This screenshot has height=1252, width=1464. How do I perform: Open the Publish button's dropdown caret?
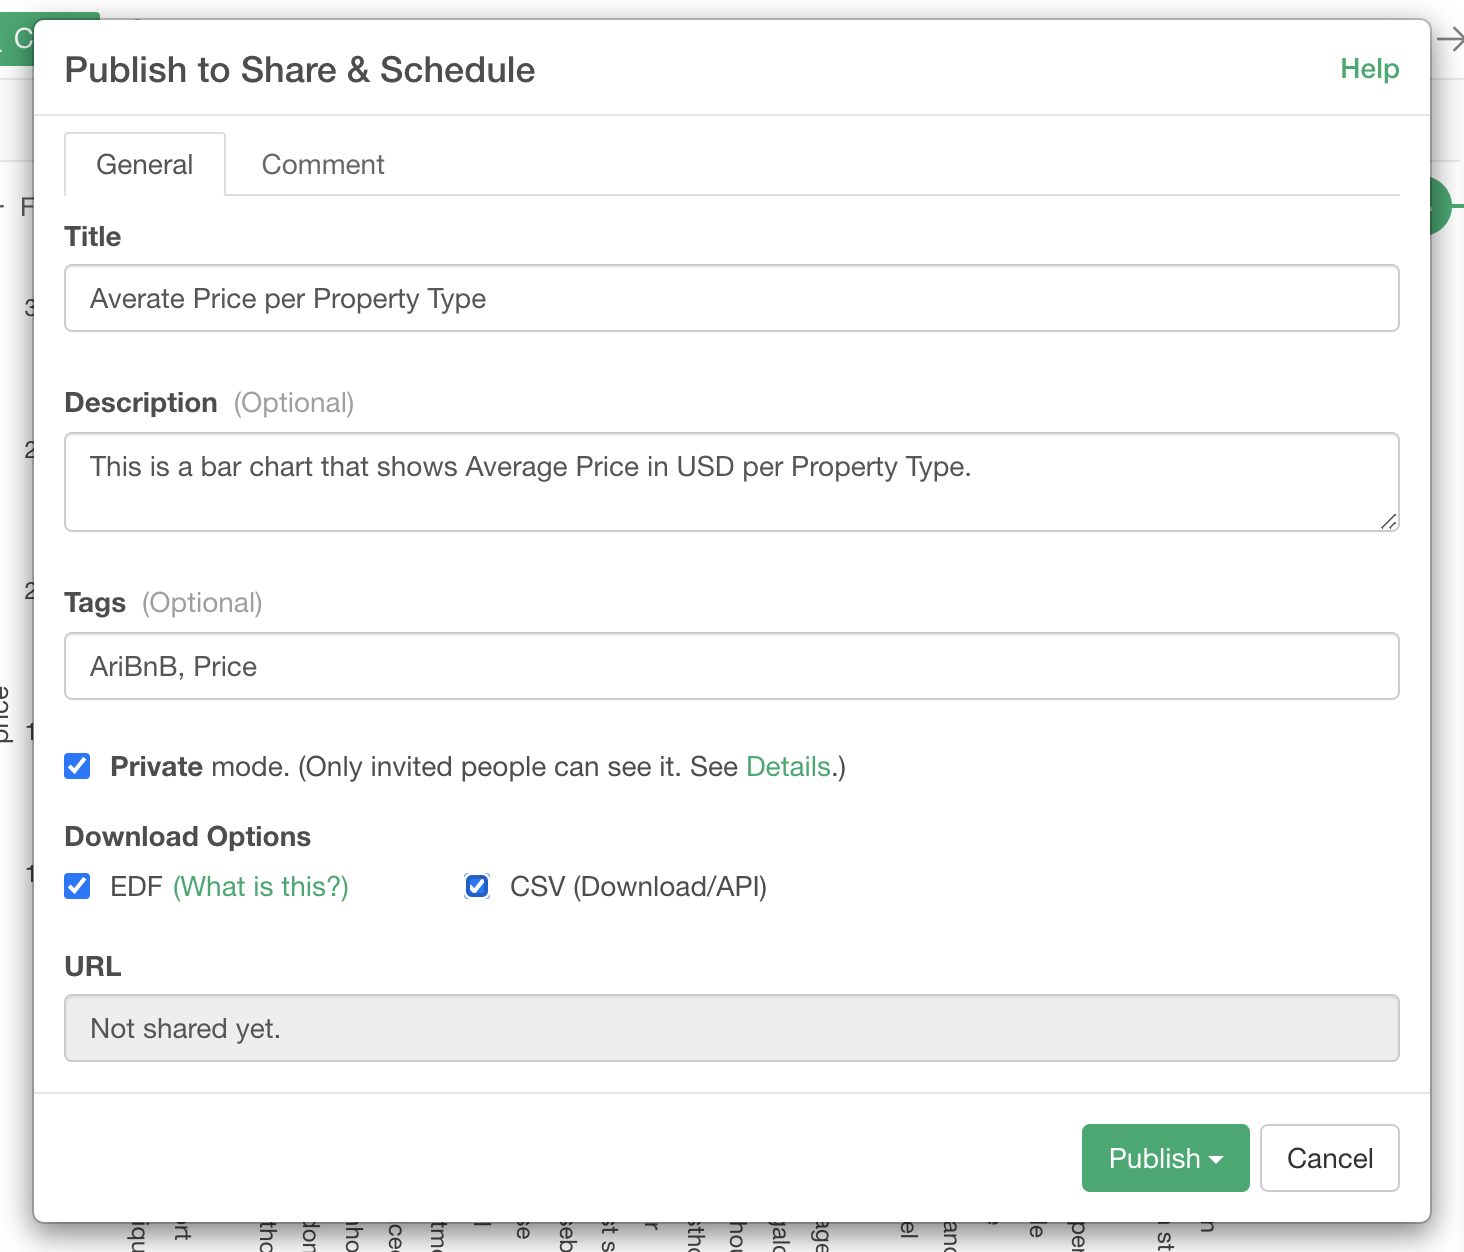[x=1217, y=1159]
